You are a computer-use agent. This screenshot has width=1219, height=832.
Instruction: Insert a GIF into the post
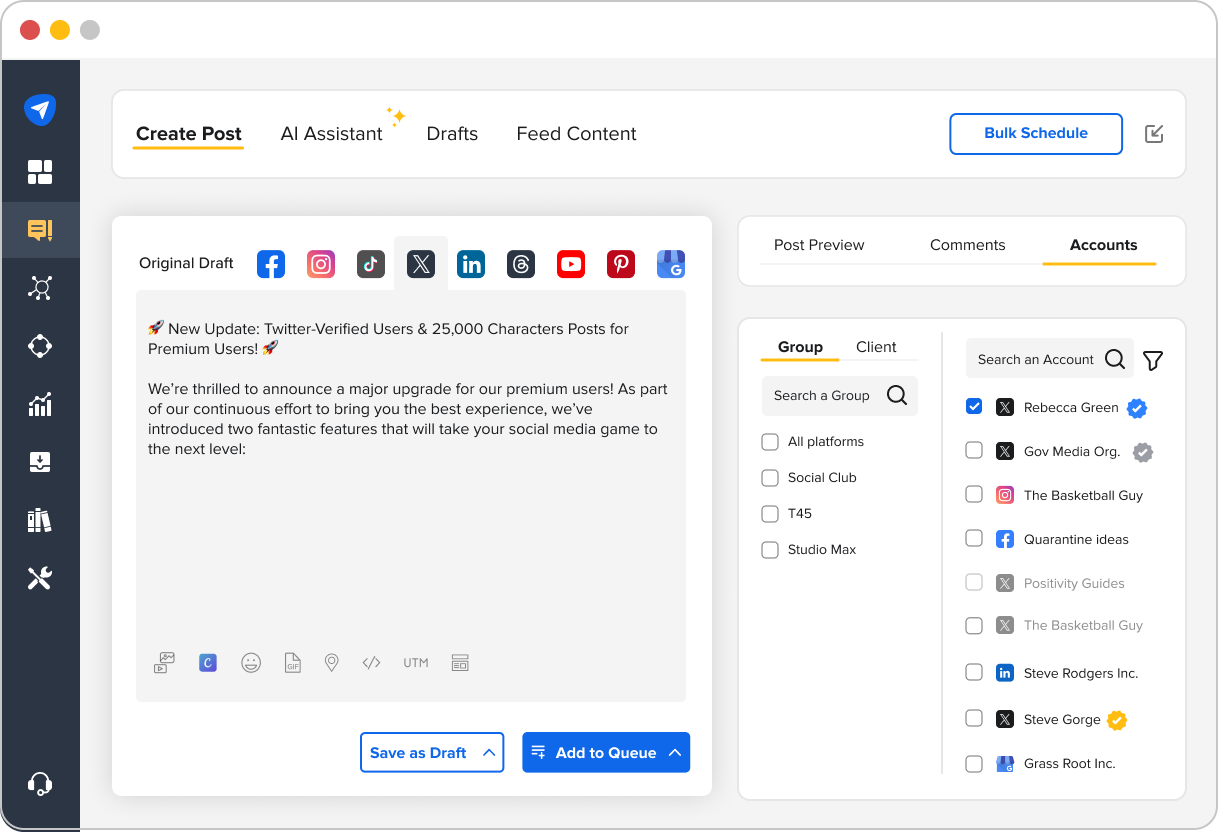[x=292, y=662]
